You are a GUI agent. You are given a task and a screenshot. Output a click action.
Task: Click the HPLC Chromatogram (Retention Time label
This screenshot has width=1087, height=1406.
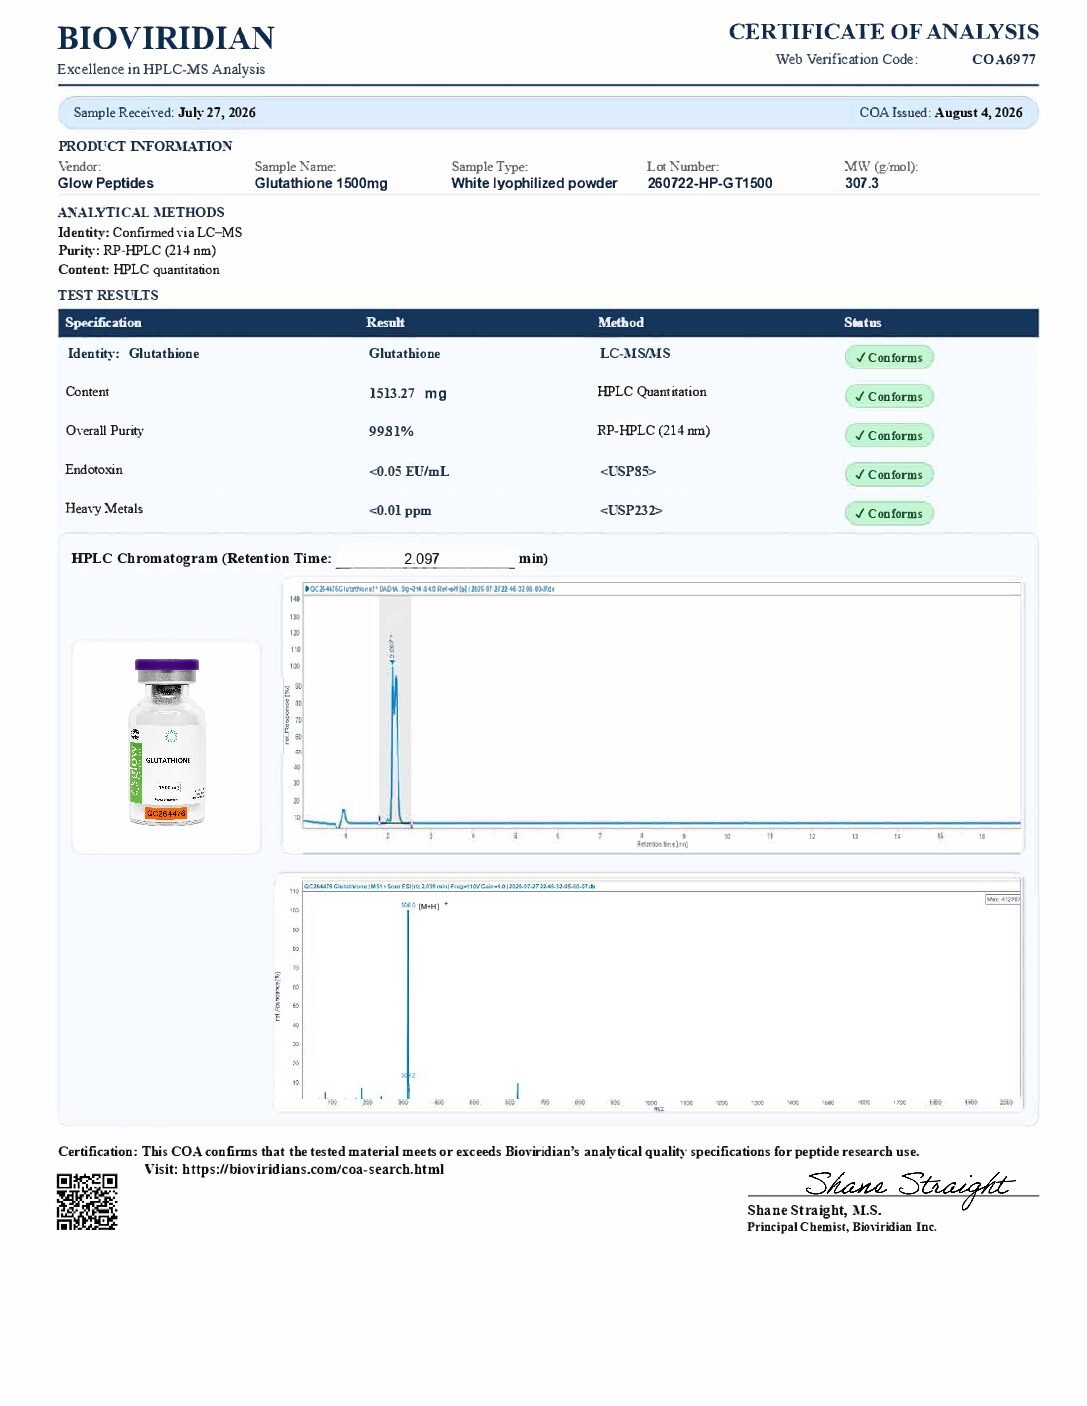(x=201, y=558)
